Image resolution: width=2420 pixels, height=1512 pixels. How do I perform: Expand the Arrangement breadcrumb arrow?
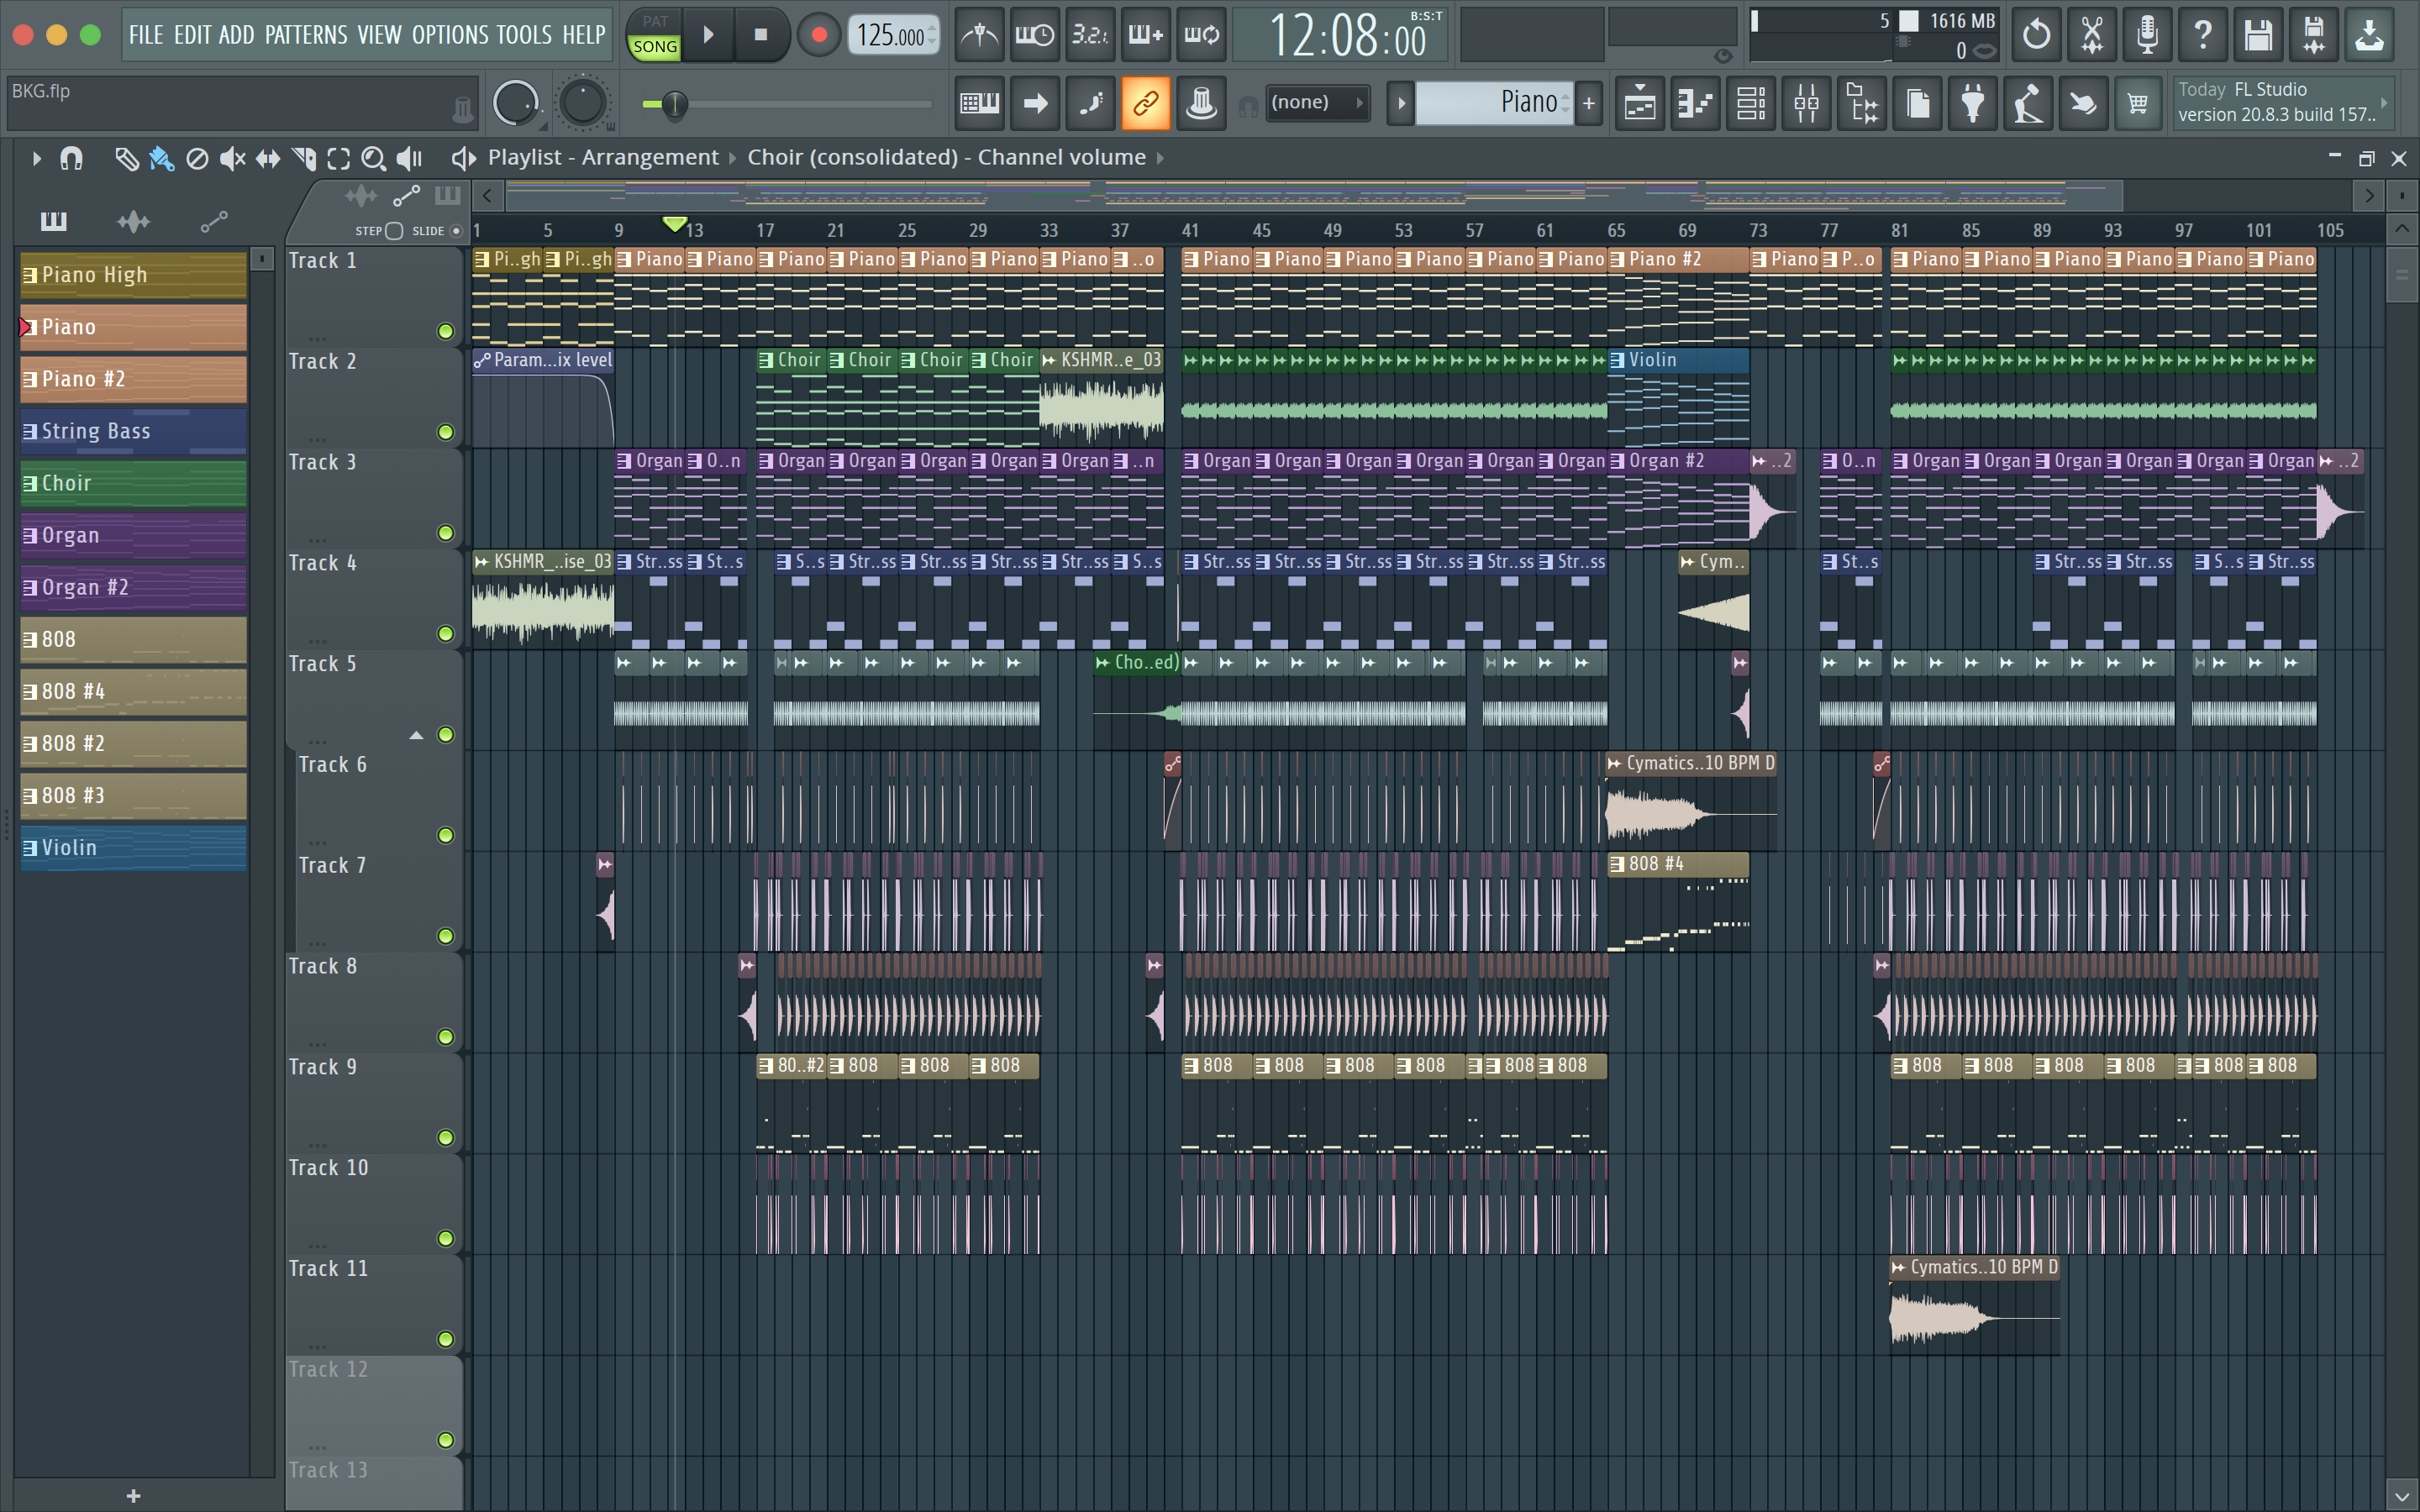(733, 158)
